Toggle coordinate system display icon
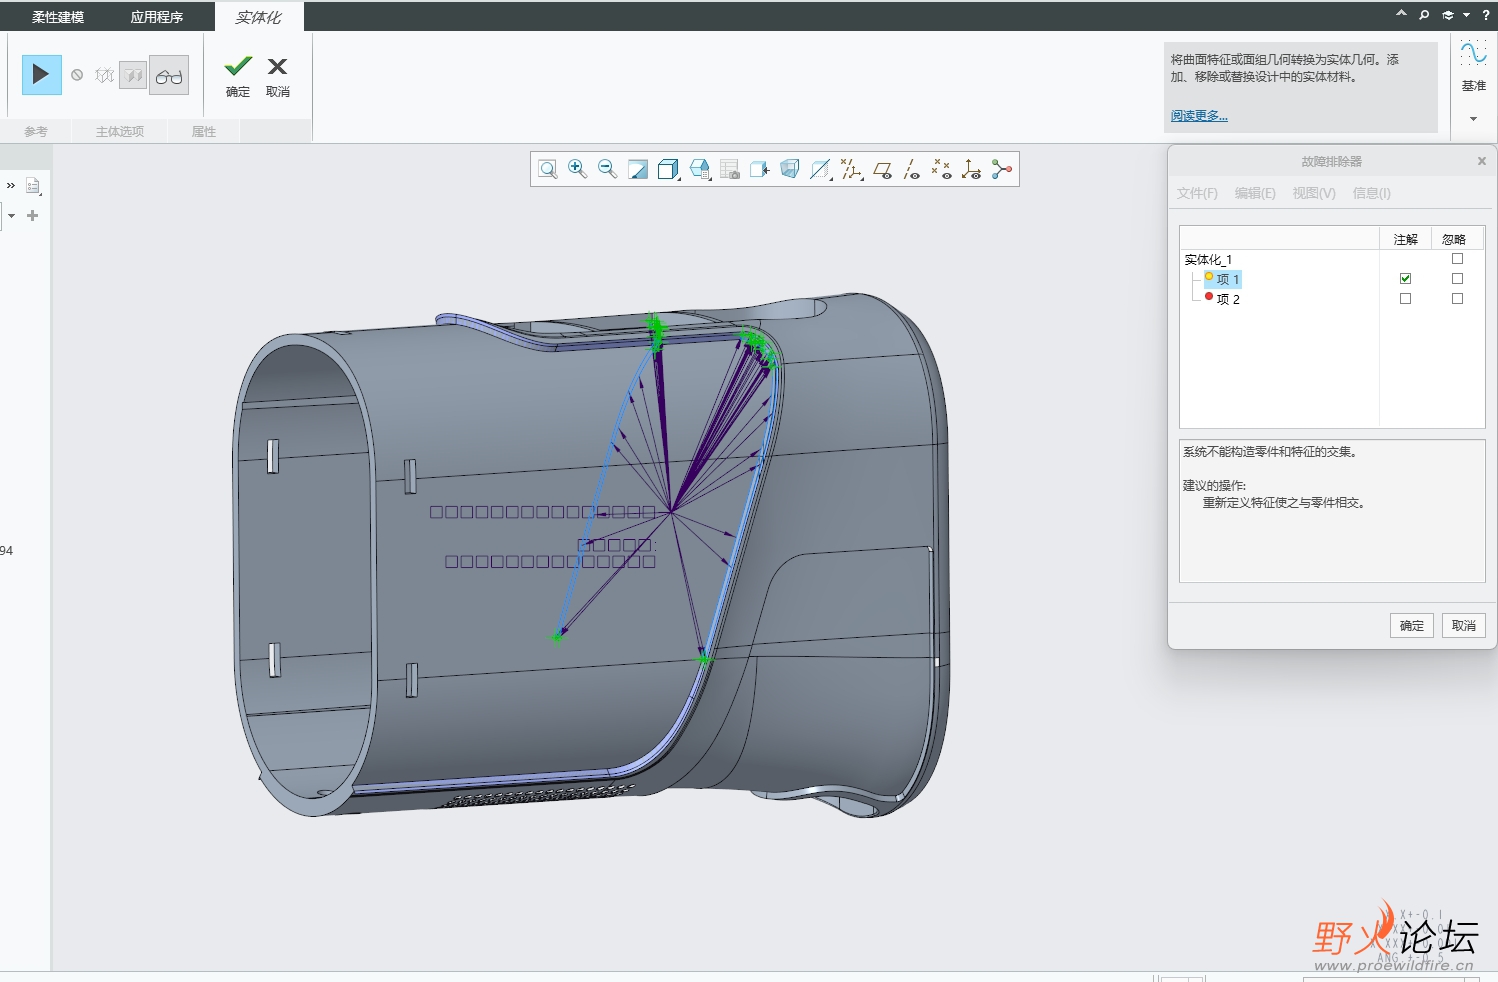Screen dimensions: 1498x982 (971, 169)
